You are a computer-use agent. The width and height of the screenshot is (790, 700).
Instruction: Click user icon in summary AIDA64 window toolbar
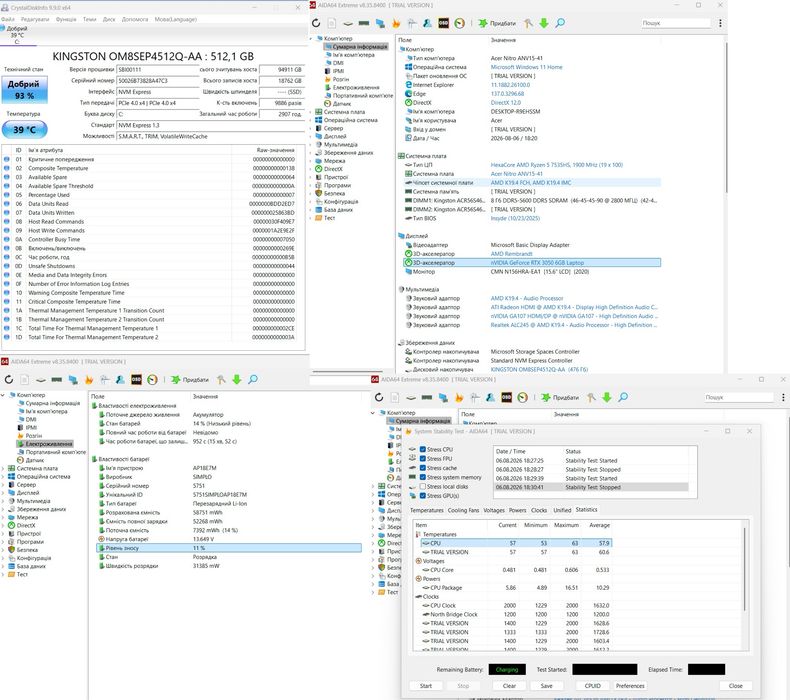click(x=427, y=23)
